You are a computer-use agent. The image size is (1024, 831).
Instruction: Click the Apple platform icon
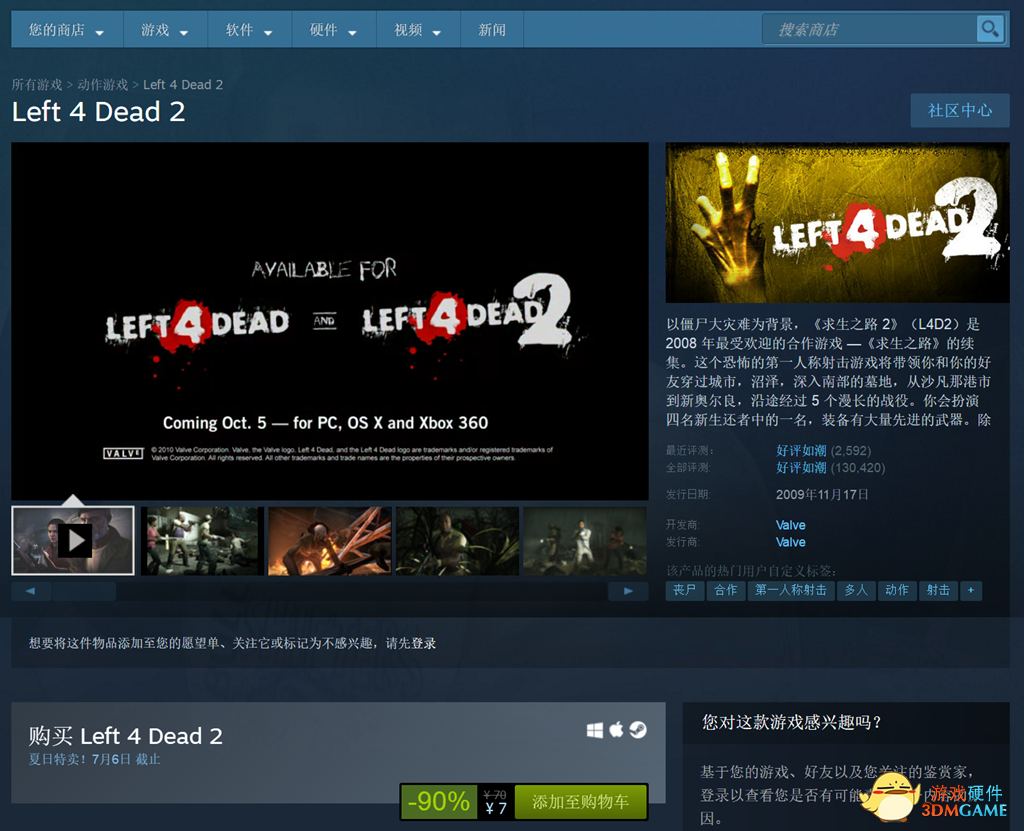click(616, 730)
